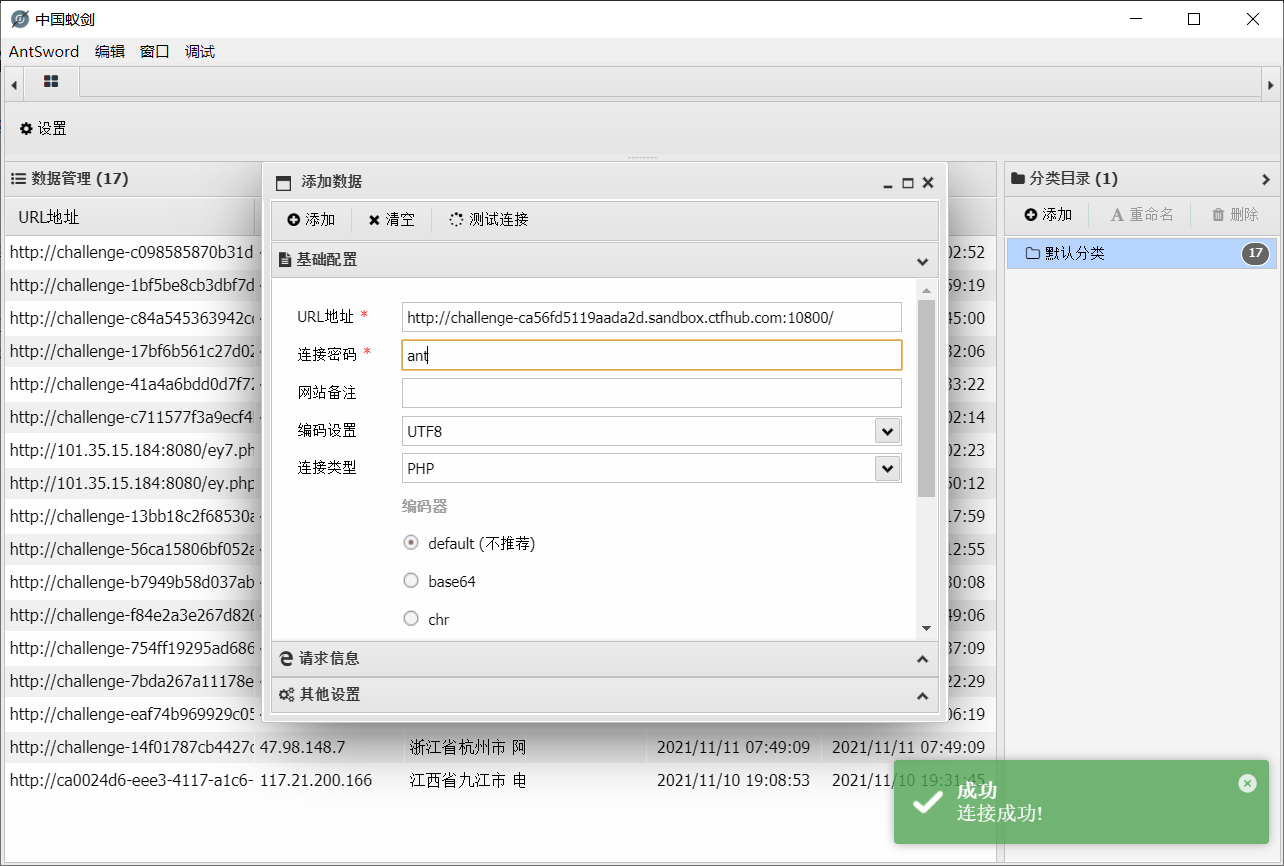Open the 连接类型 PHP dropdown
The height and width of the screenshot is (866, 1284).
coord(886,468)
